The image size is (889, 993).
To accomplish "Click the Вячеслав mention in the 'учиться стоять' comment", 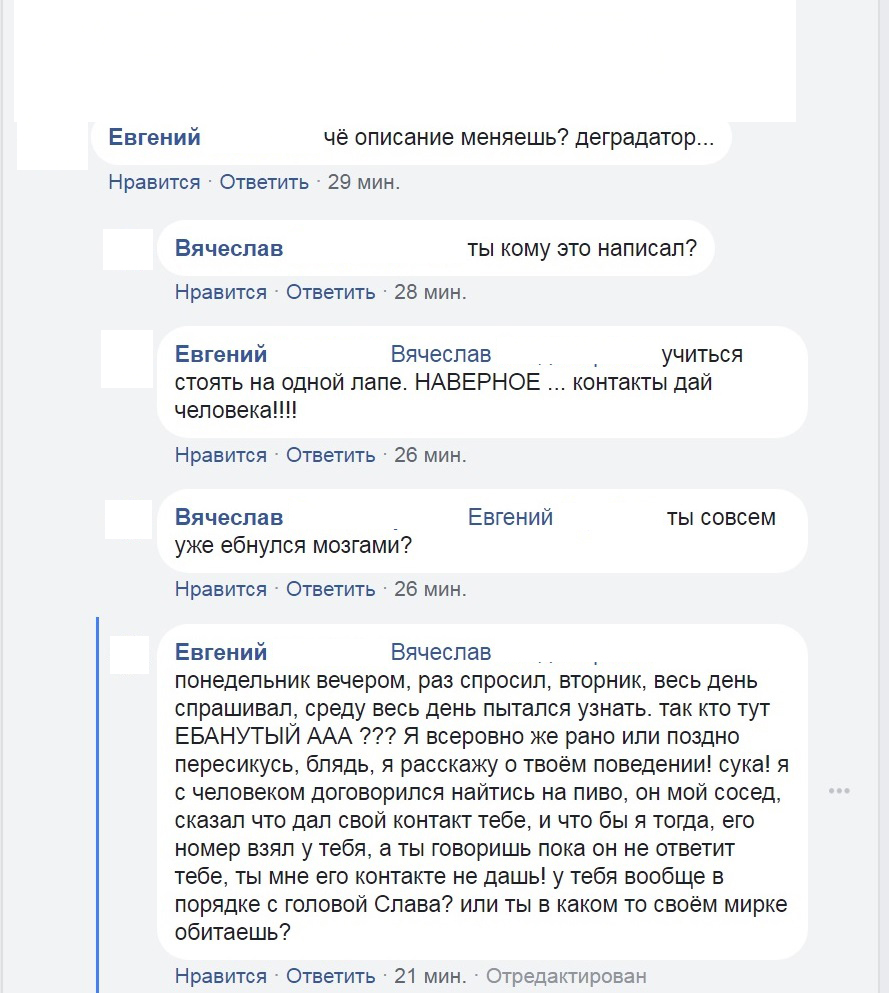I will point(441,355).
